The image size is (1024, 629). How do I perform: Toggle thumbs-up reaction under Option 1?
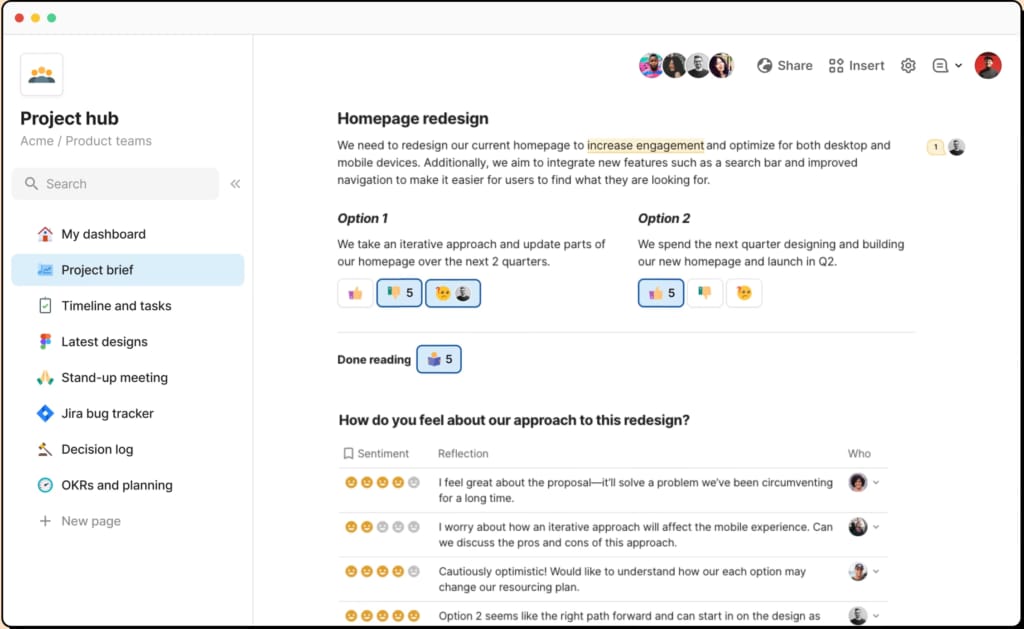pos(354,293)
